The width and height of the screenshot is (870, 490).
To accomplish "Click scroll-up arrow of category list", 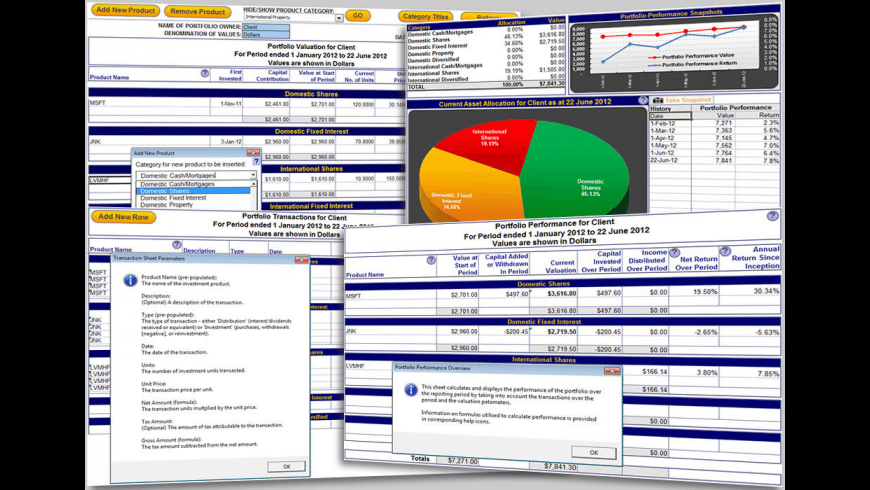I will pyautogui.click(x=254, y=184).
